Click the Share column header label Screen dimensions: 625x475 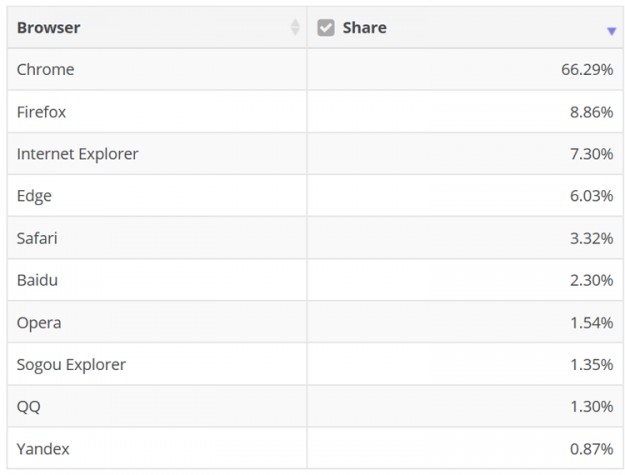pos(364,28)
